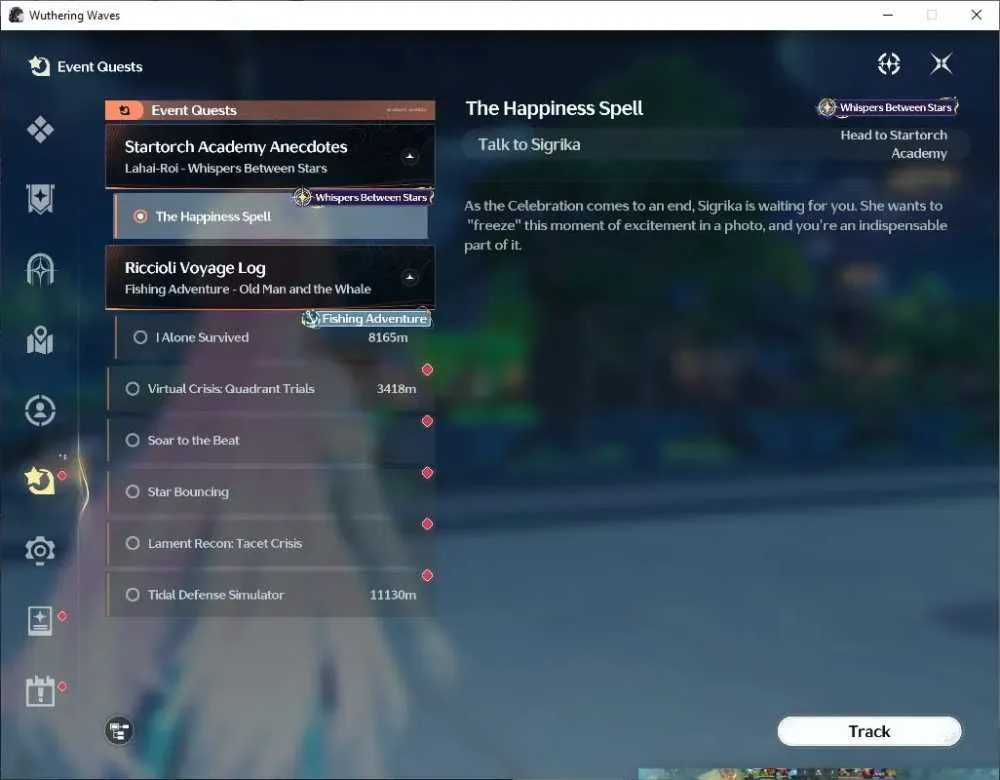Click the Talk to Sigrika objective

tap(529, 145)
